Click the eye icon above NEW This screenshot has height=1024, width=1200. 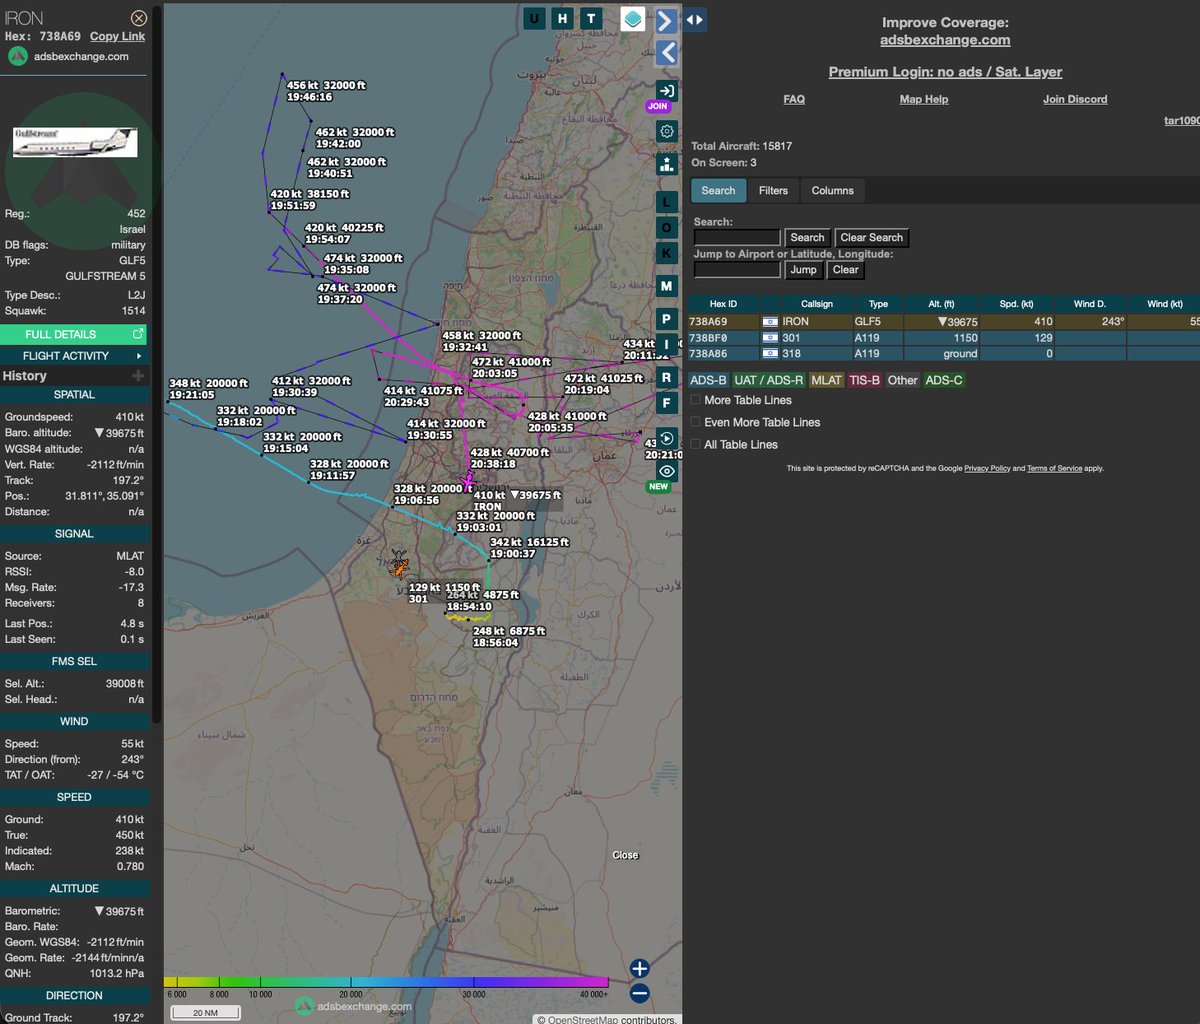pos(667,471)
